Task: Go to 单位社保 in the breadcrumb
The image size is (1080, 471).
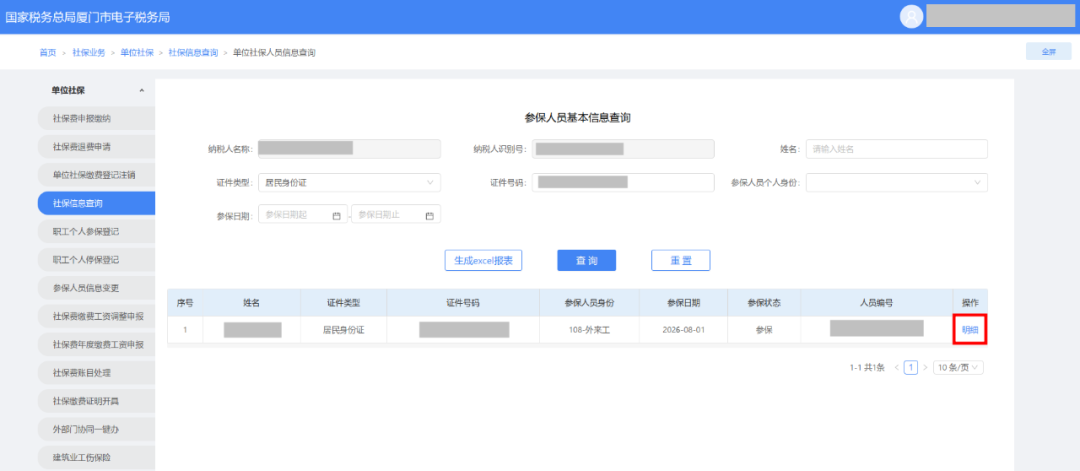Action: pos(137,52)
